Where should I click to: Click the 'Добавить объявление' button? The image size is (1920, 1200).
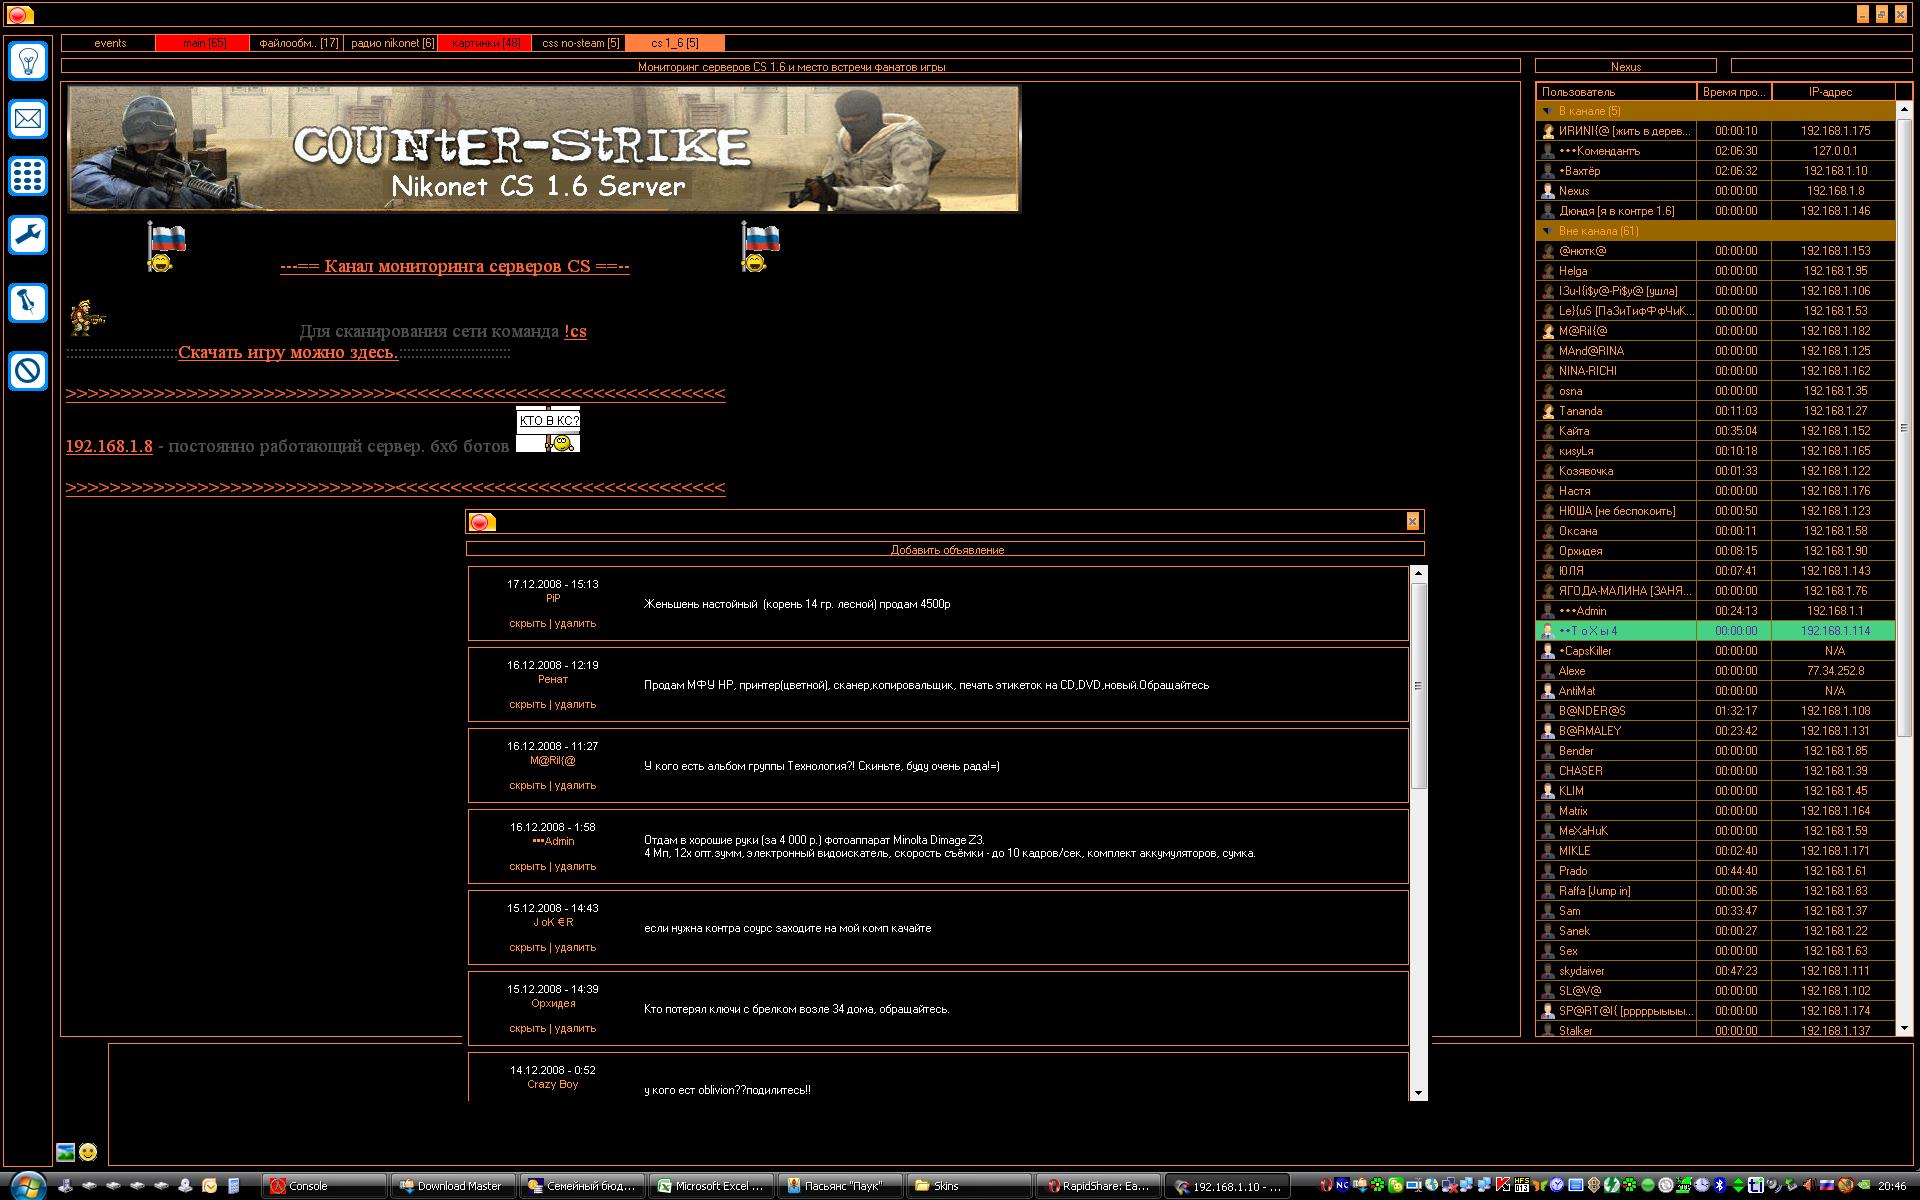coord(946,550)
